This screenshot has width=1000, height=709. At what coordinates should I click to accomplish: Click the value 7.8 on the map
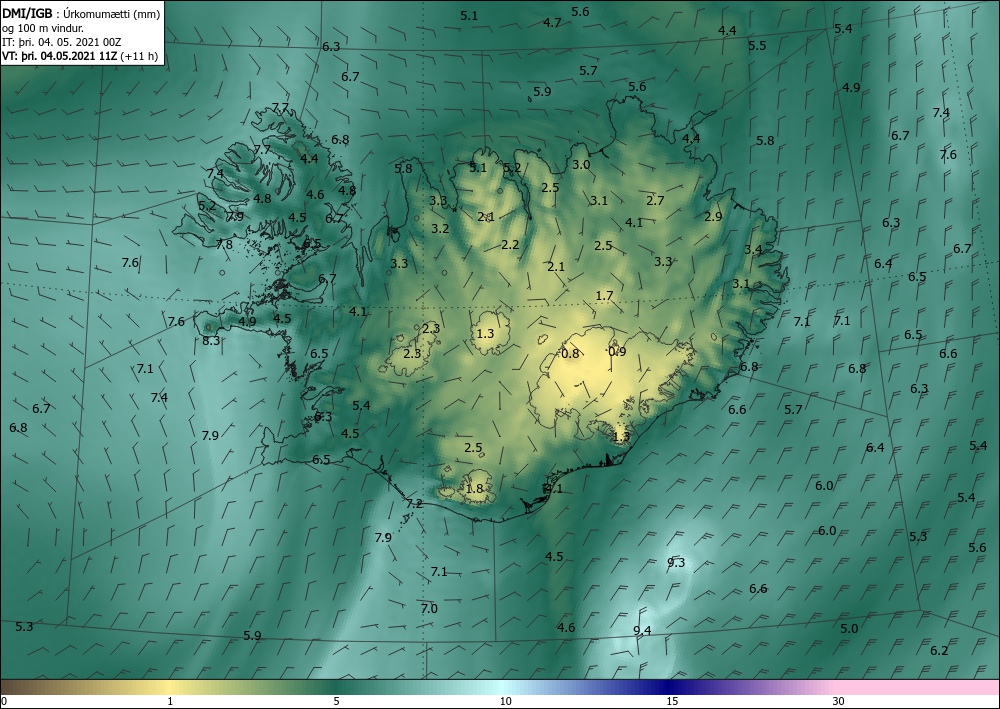224,244
